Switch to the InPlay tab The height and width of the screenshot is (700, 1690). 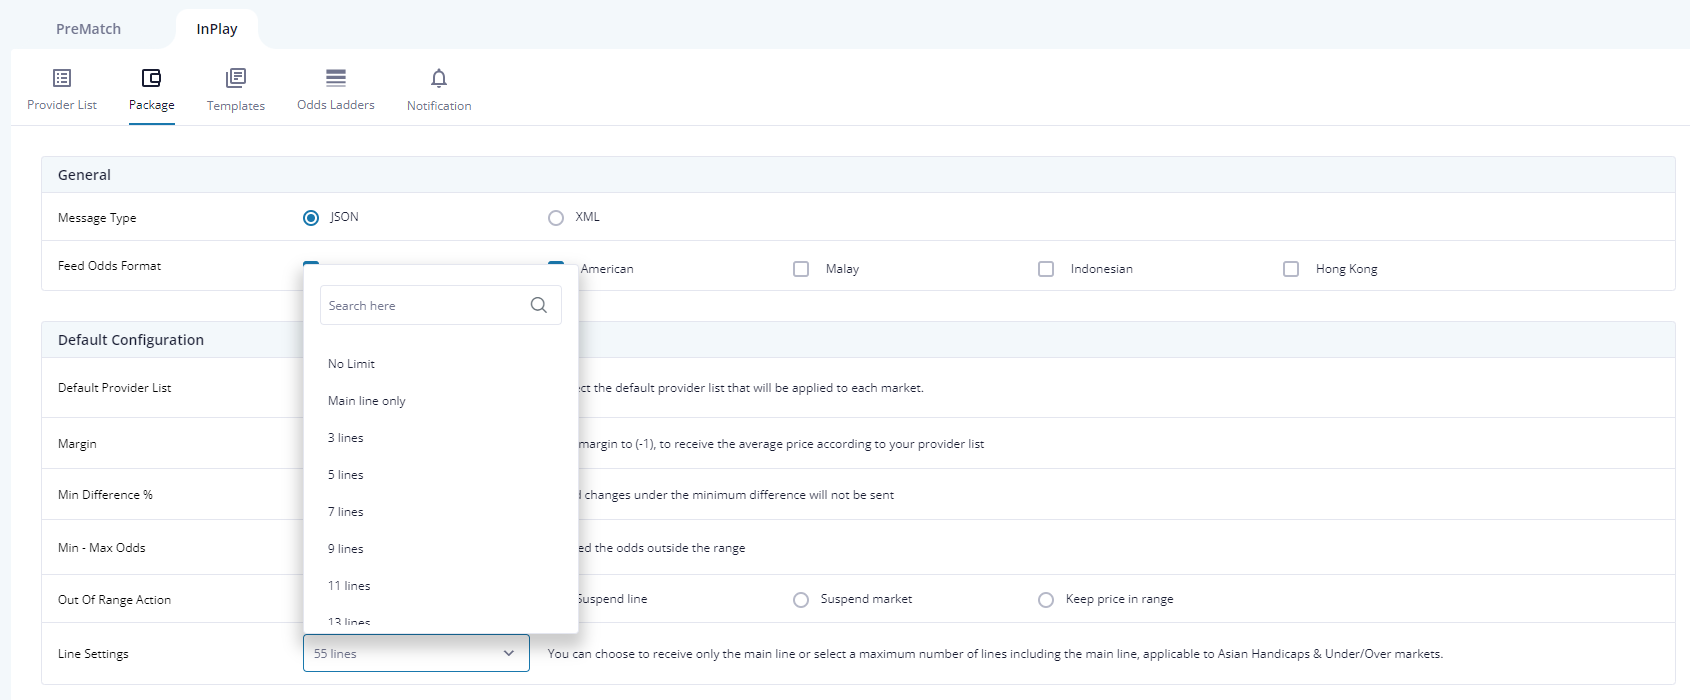point(217,29)
